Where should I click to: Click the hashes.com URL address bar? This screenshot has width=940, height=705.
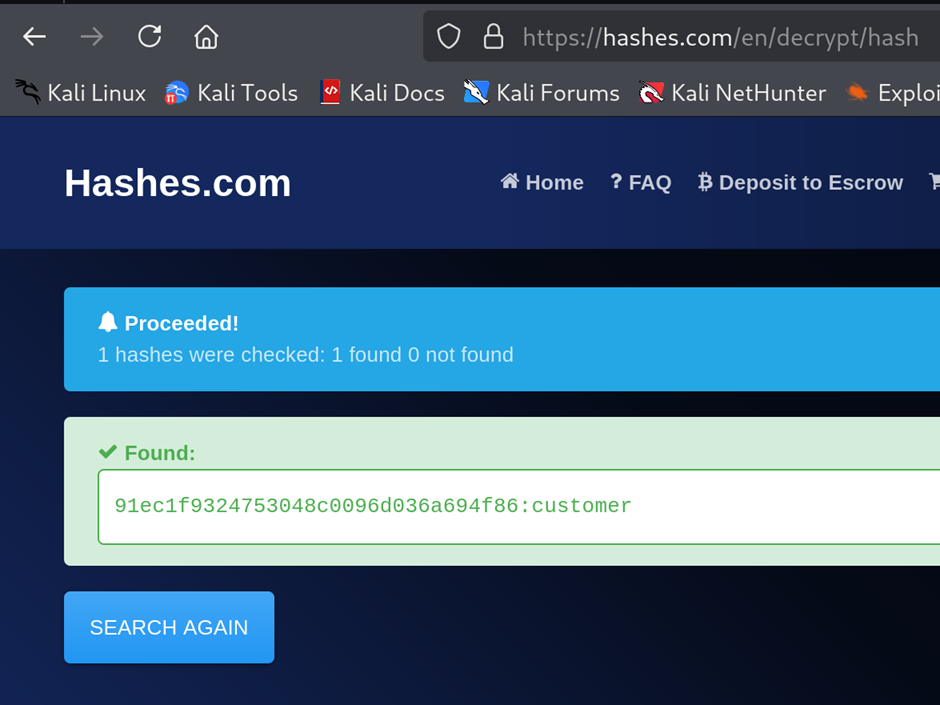point(682,37)
